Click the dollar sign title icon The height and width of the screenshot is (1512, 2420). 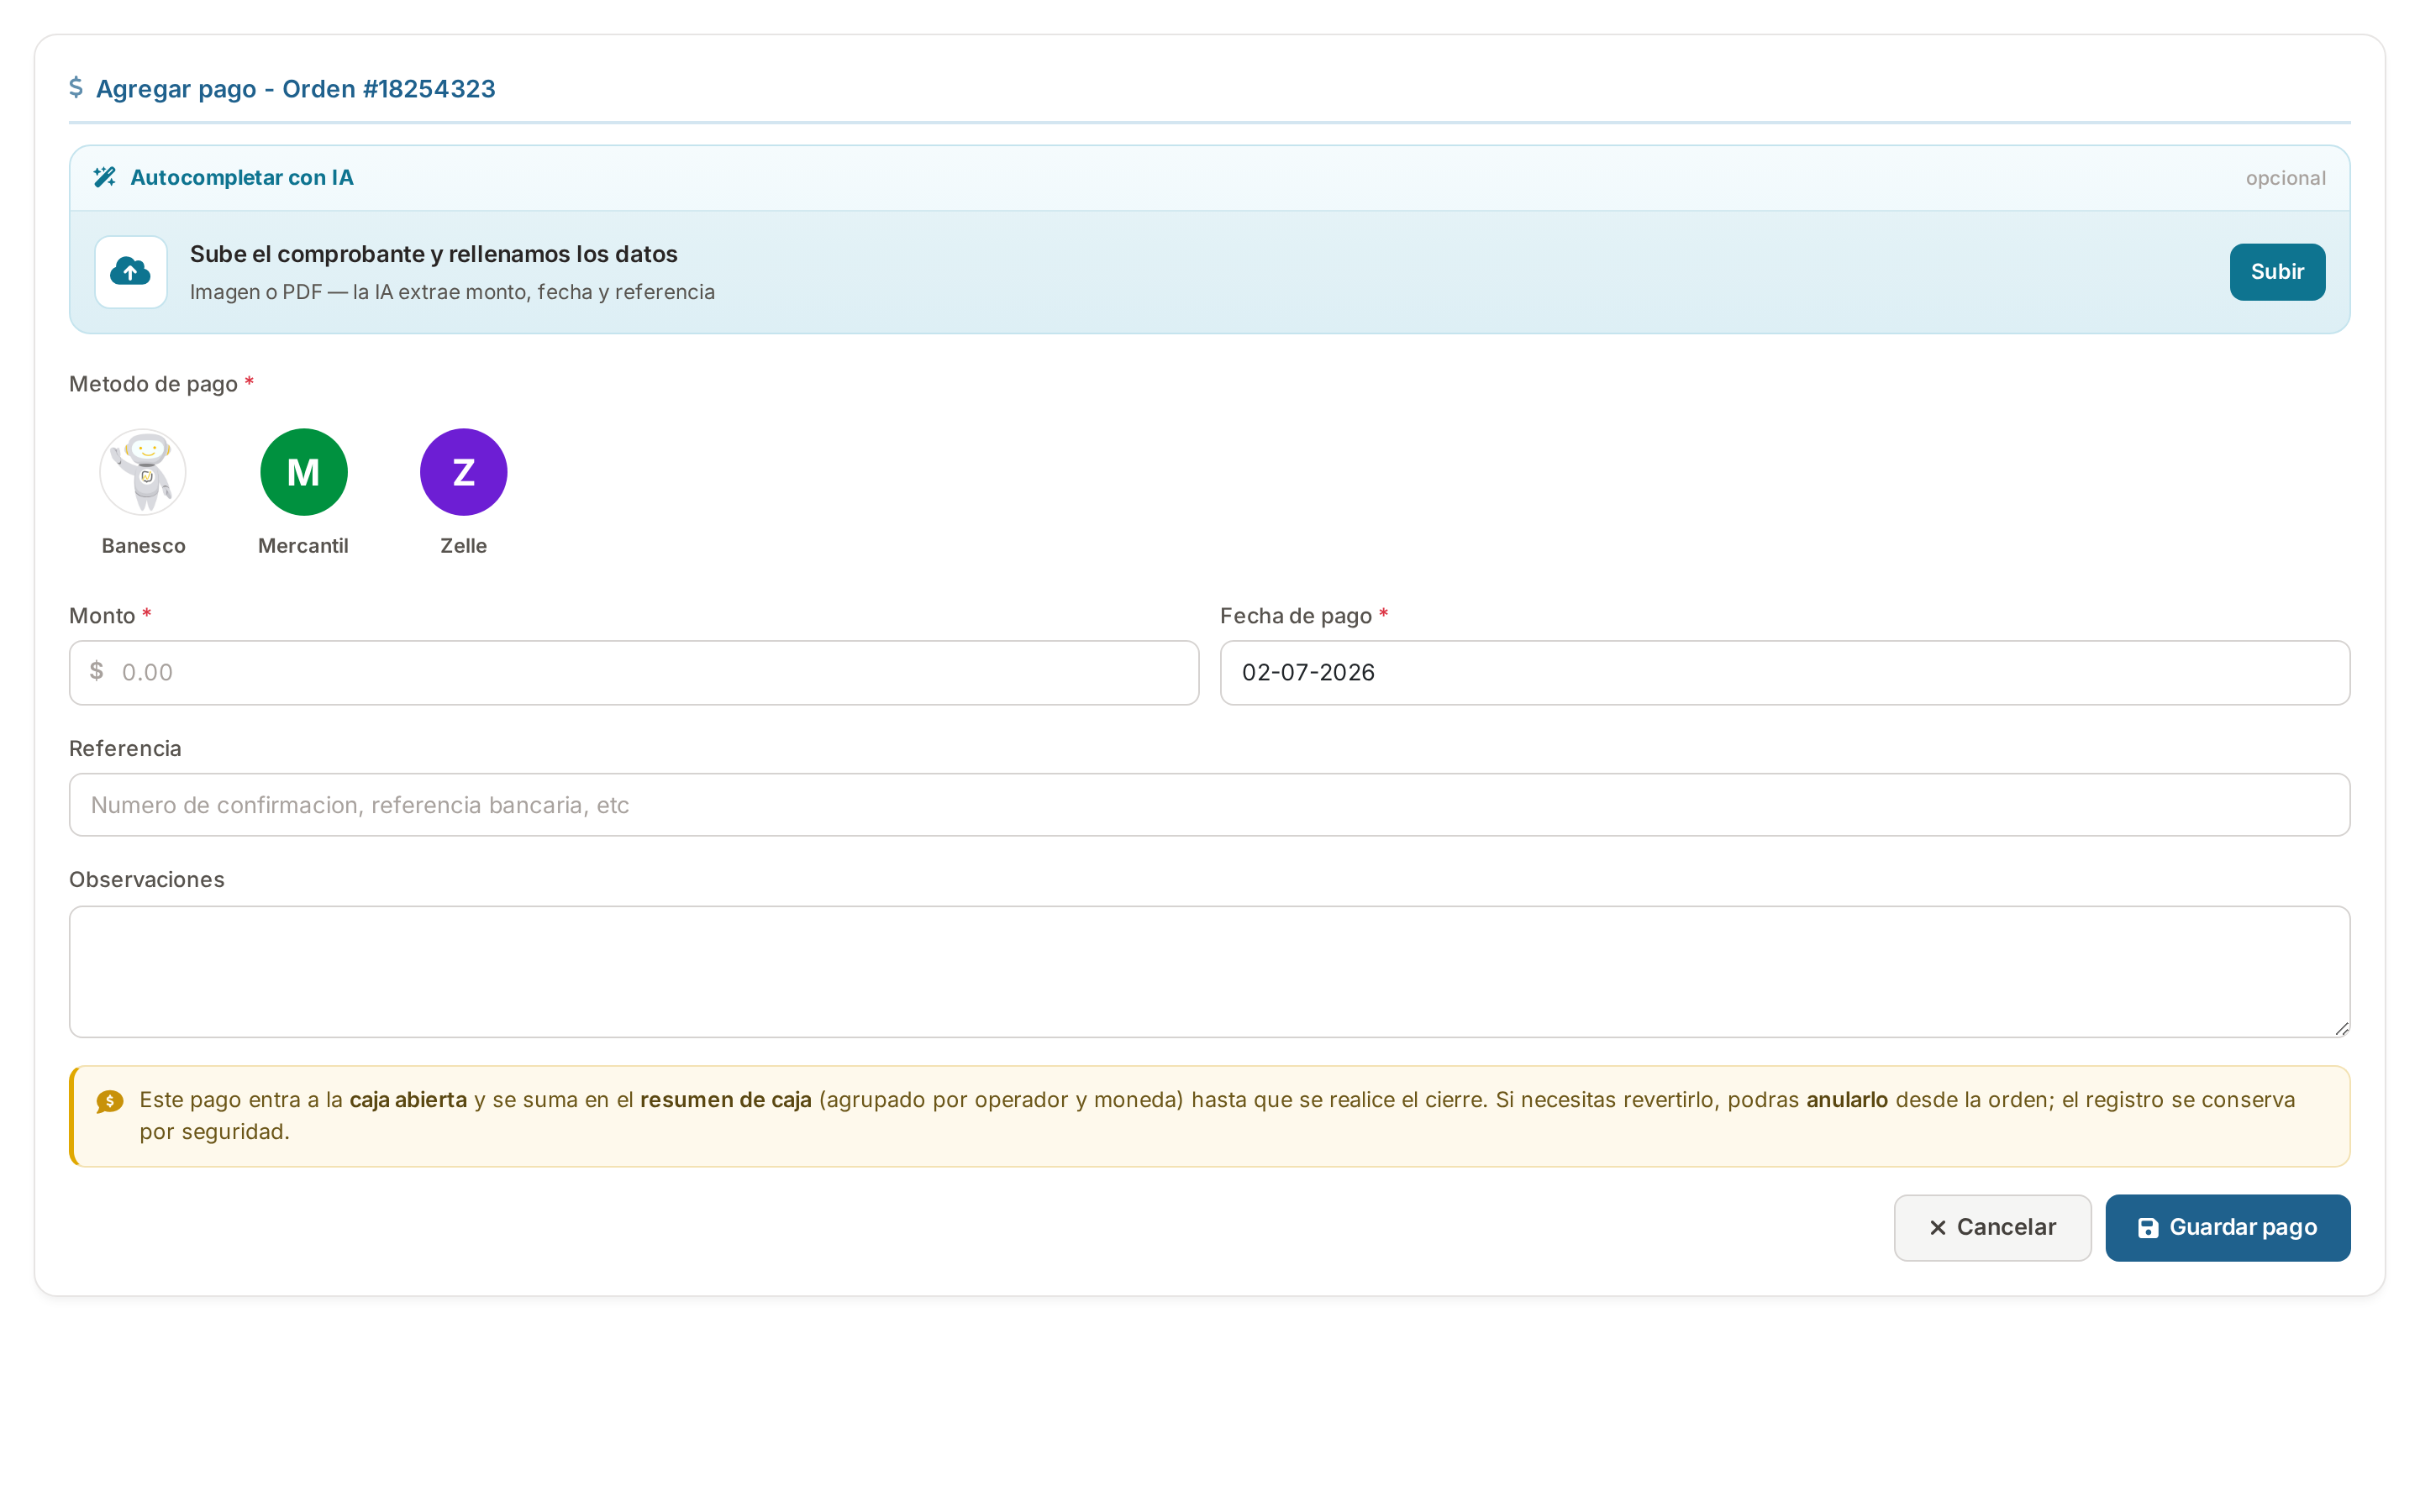coord(76,88)
